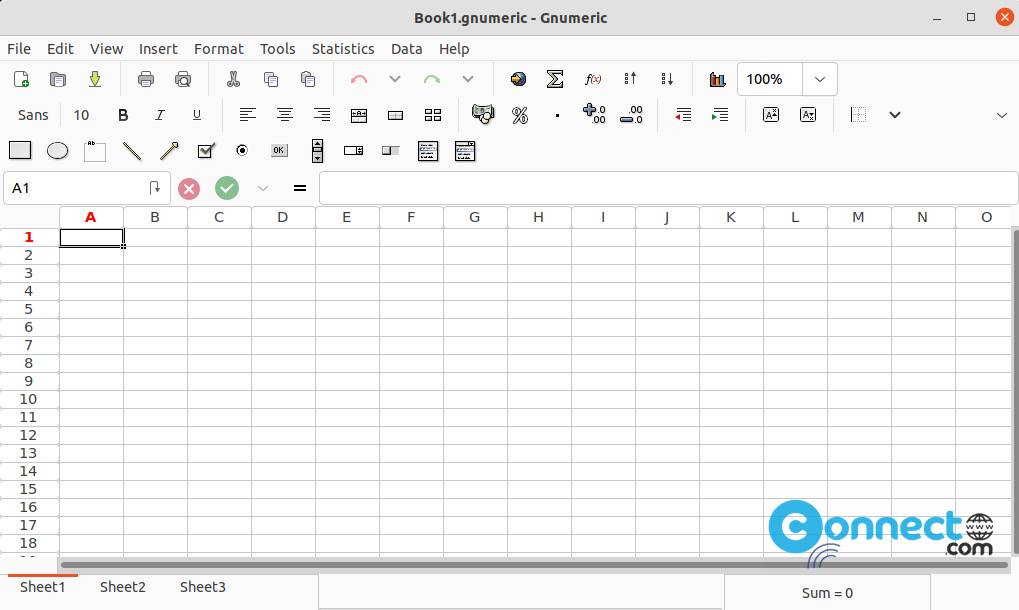Center across selection icon
The image size is (1019, 610).
pos(359,115)
